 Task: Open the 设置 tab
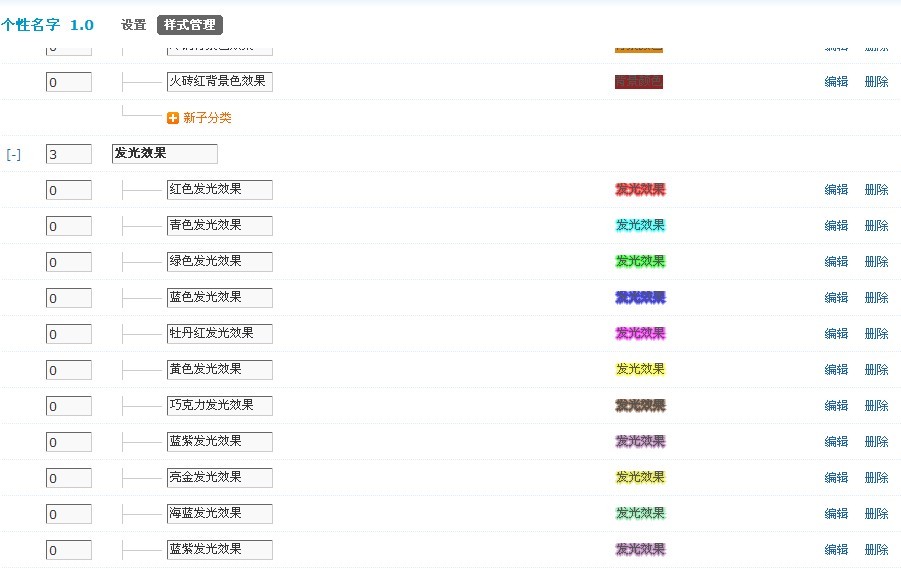(133, 25)
